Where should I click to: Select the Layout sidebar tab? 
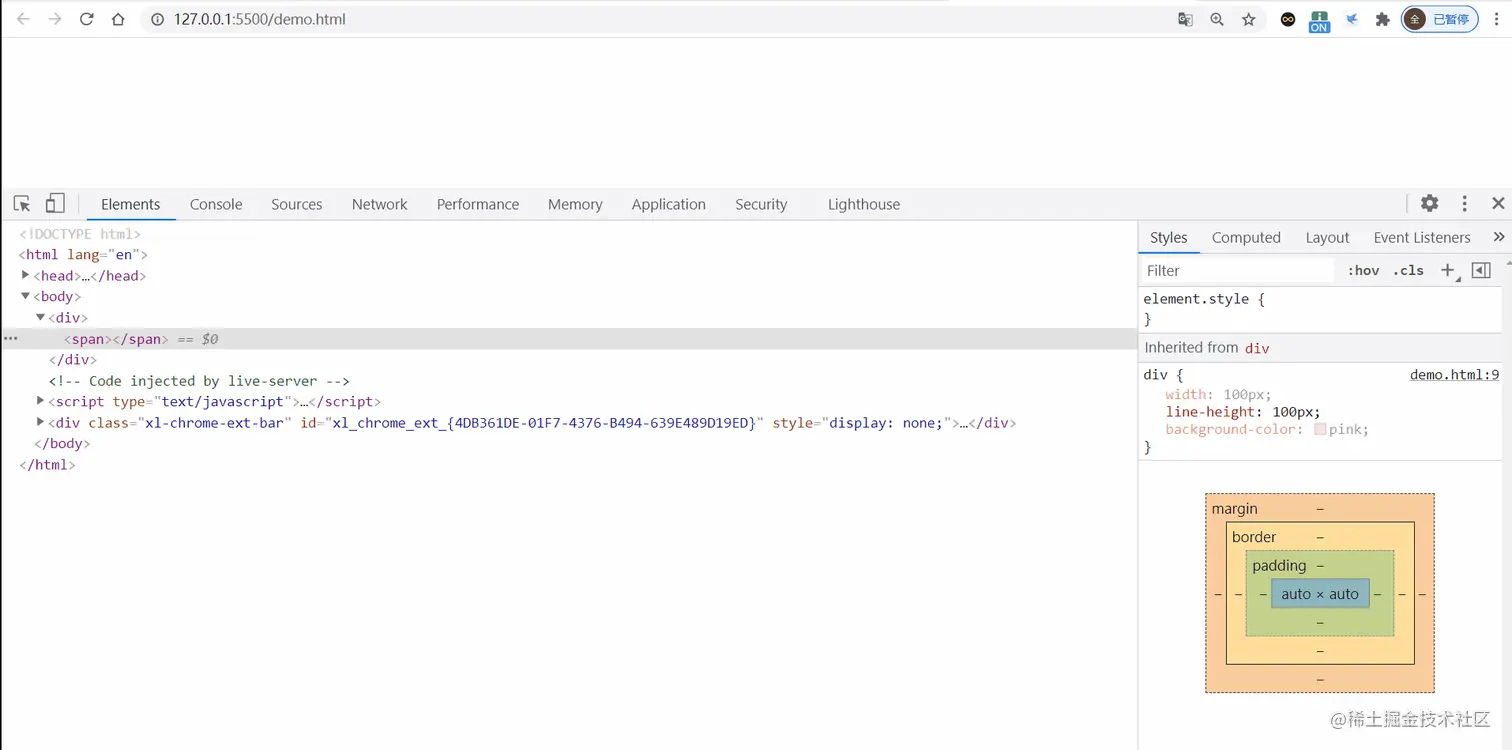pos(1328,237)
